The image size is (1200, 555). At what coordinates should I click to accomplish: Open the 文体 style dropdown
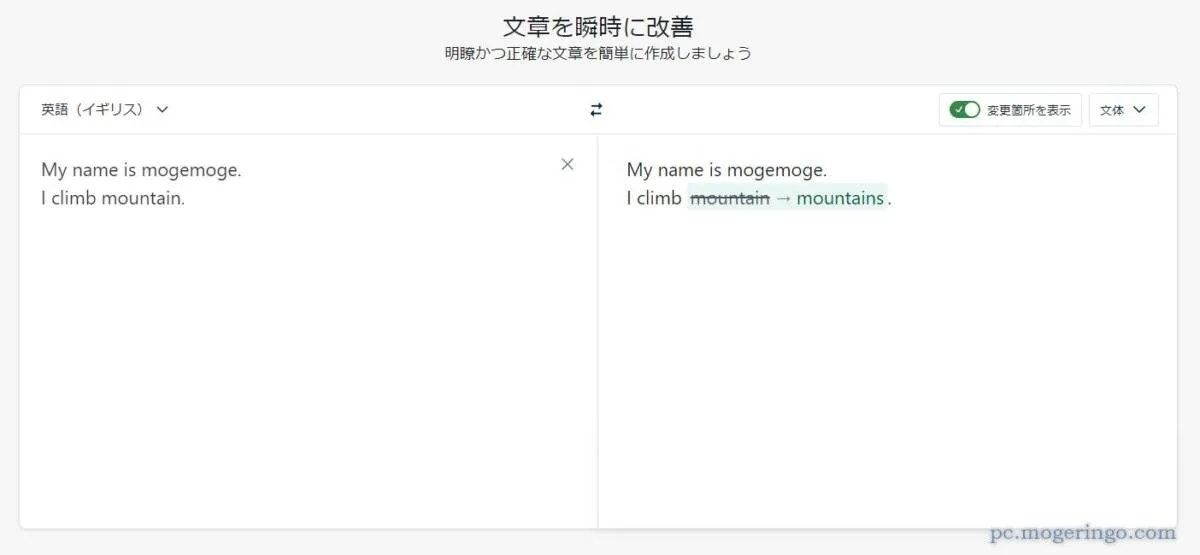click(x=1123, y=110)
